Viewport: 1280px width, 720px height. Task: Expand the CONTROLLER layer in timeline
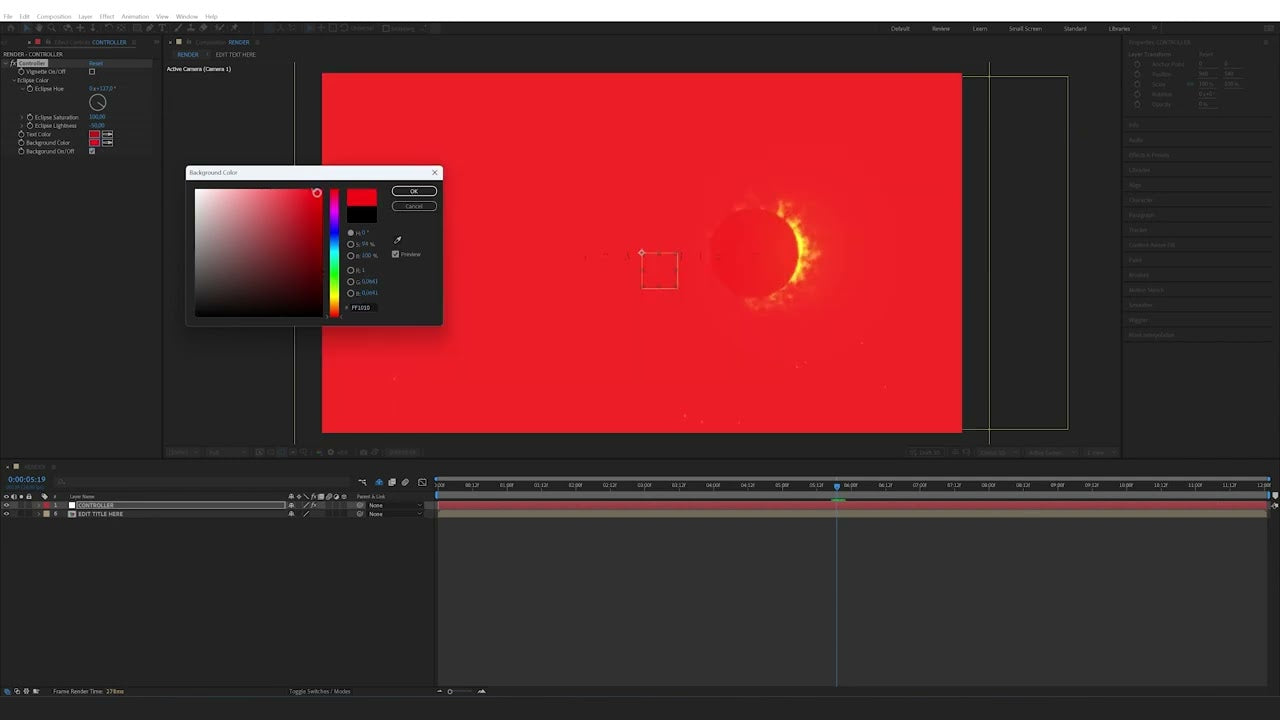pos(38,505)
